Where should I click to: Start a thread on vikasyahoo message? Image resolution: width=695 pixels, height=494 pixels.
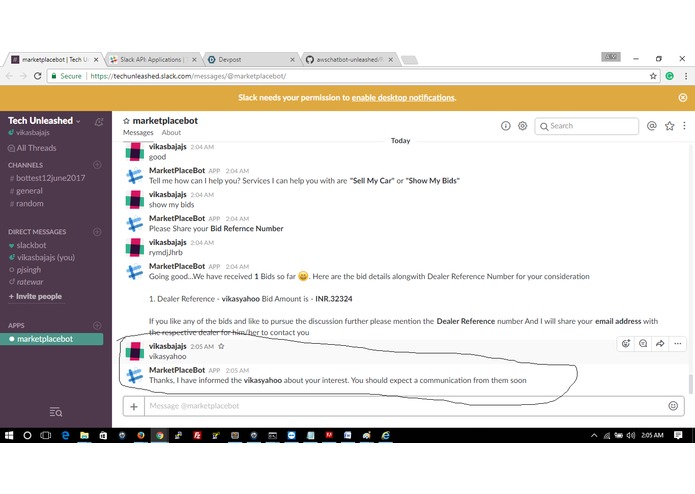pyautogui.click(x=643, y=343)
